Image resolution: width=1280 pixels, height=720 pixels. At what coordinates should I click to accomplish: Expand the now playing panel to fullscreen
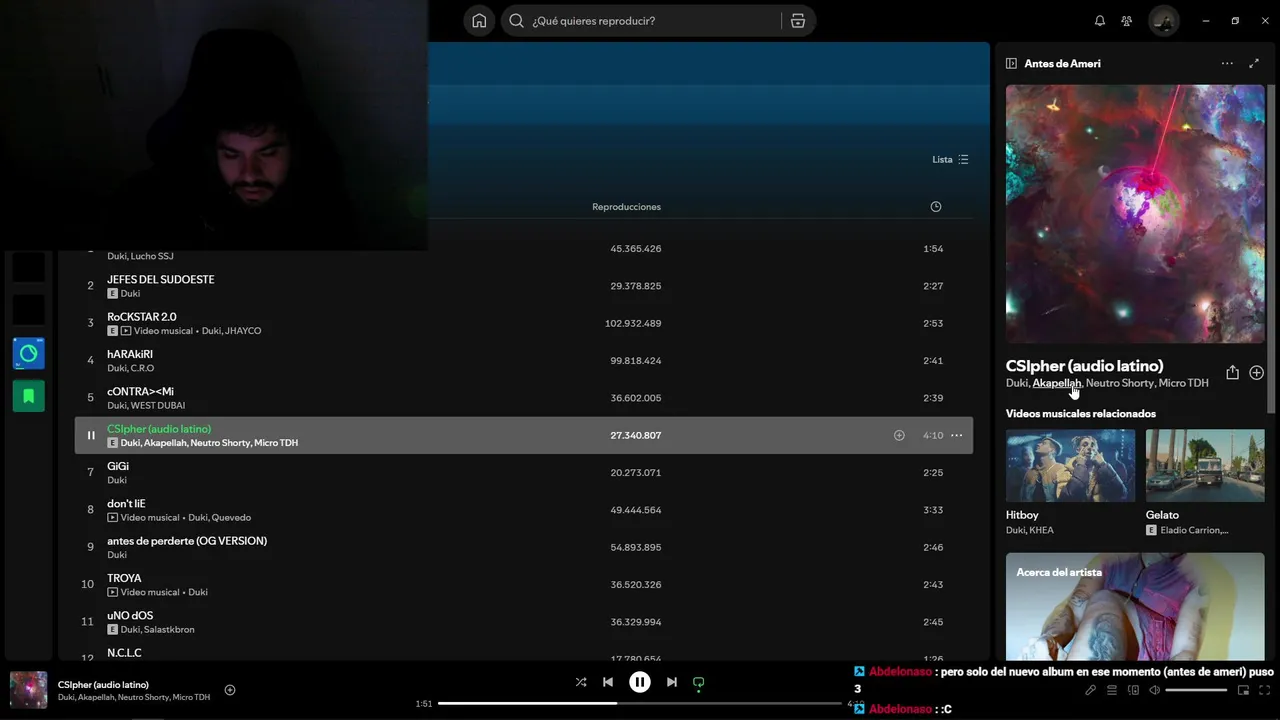pyautogui.click(x=1254, y=63)
